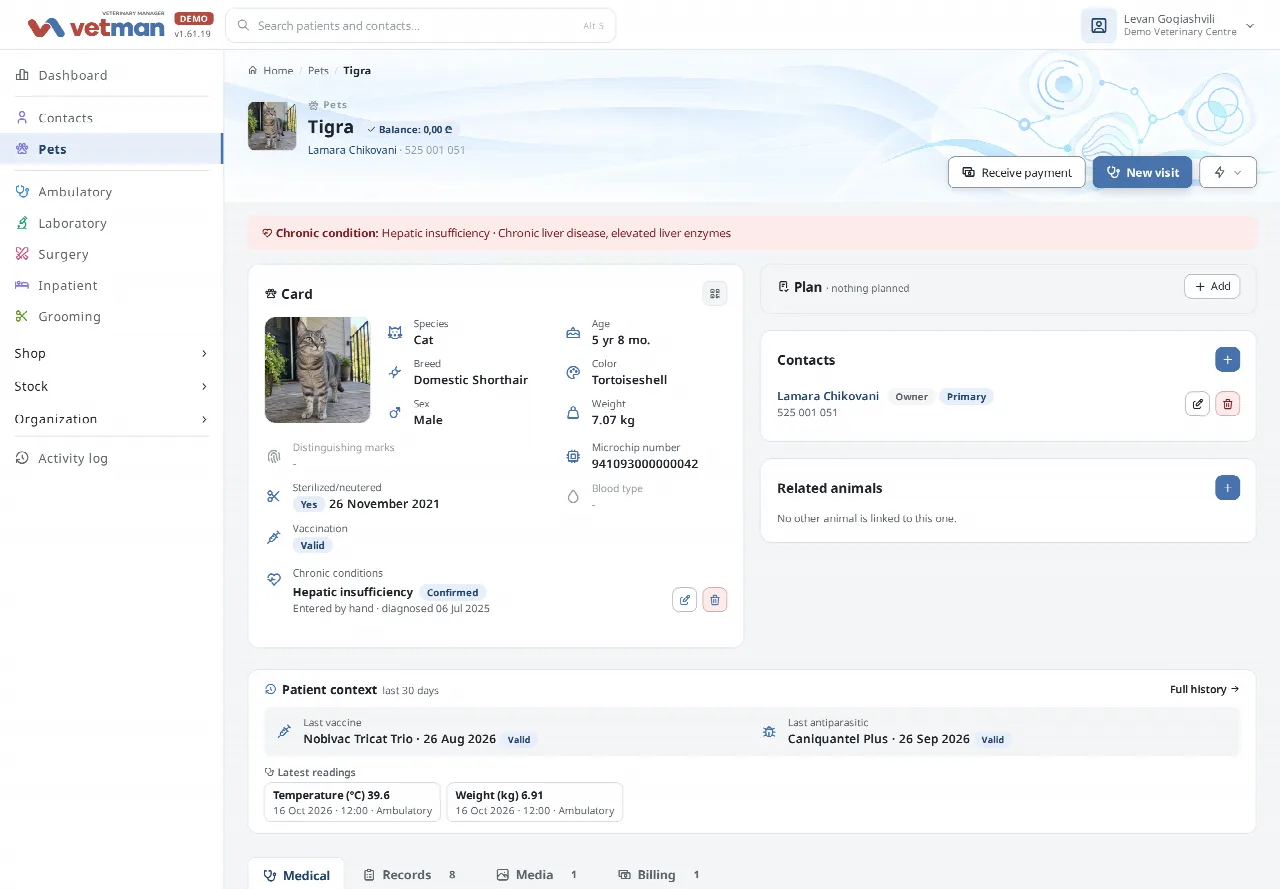Delete the Hepatic insufficiency chronic condition
Image resolution: width=1280 pixels, height=889 pixels.
[714, 600]
